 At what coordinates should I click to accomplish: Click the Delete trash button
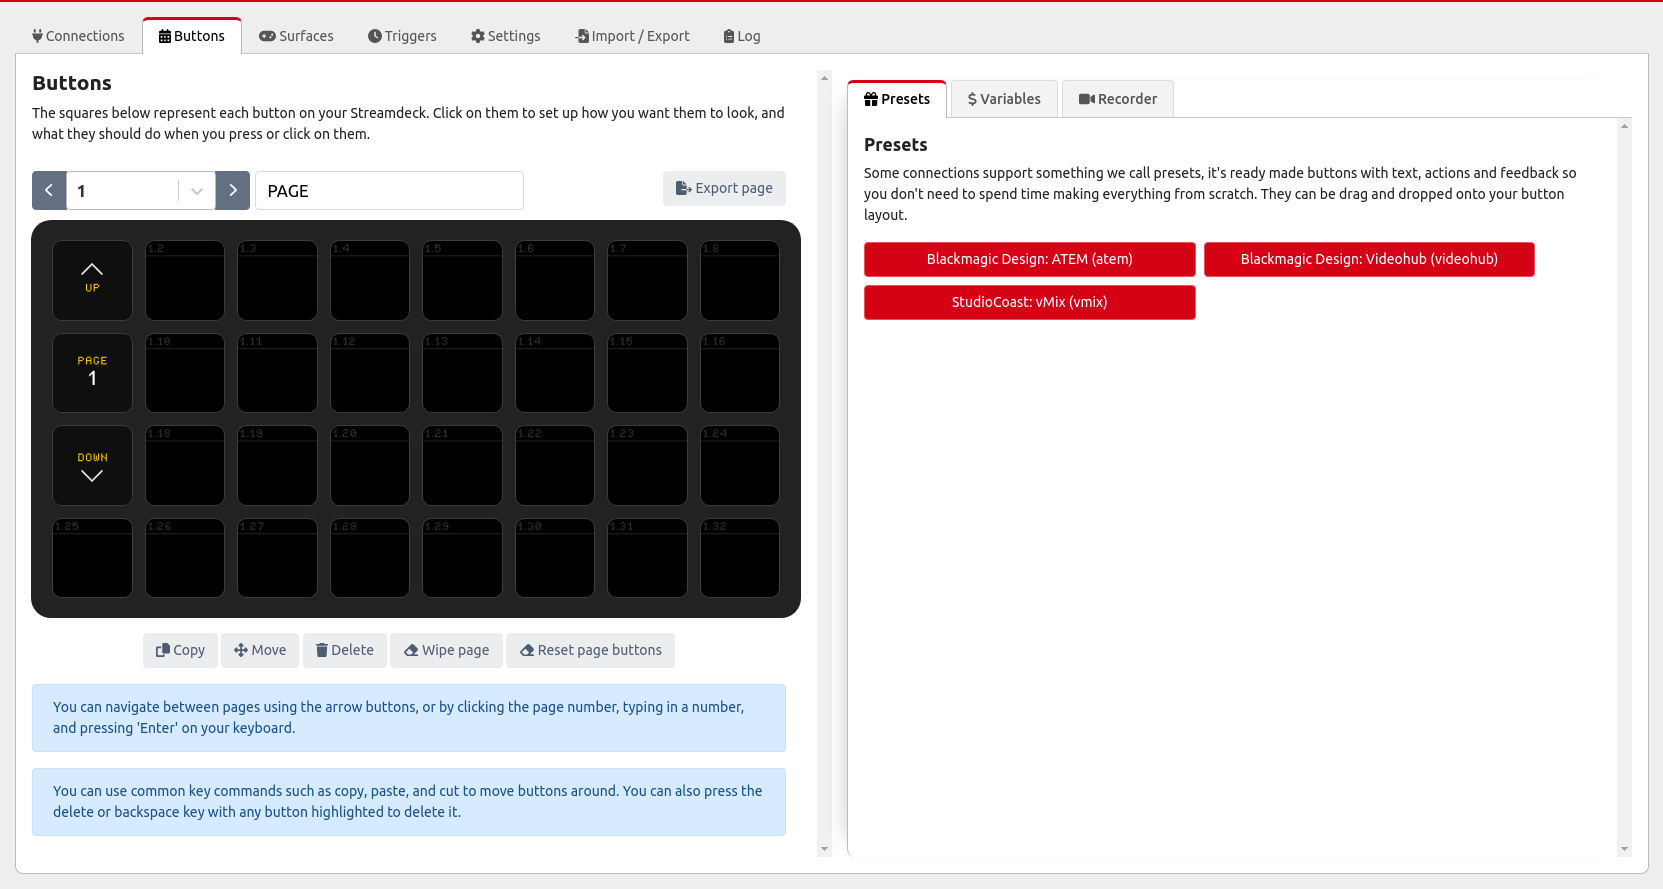(345, 650)
